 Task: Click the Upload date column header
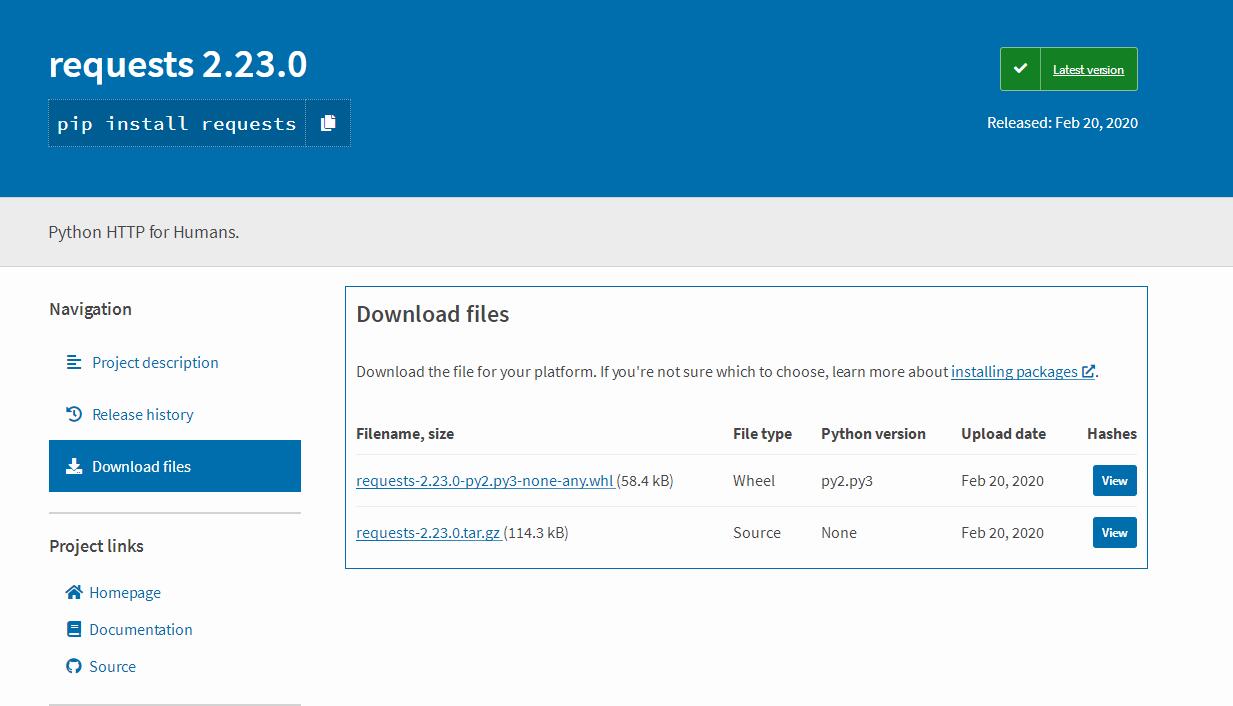pyautogui.click(x=1003, y=433)
